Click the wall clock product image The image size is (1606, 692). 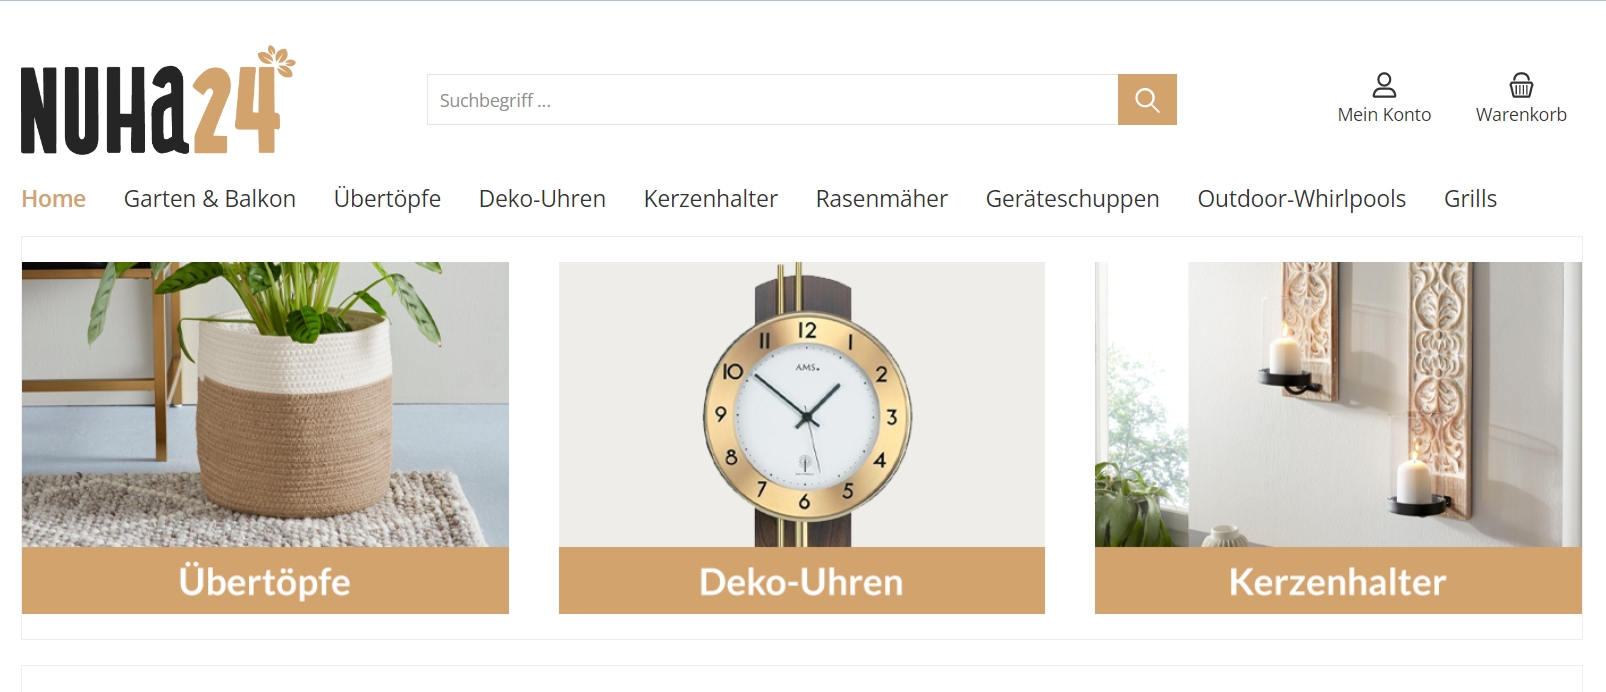click(x=802, y=404)
